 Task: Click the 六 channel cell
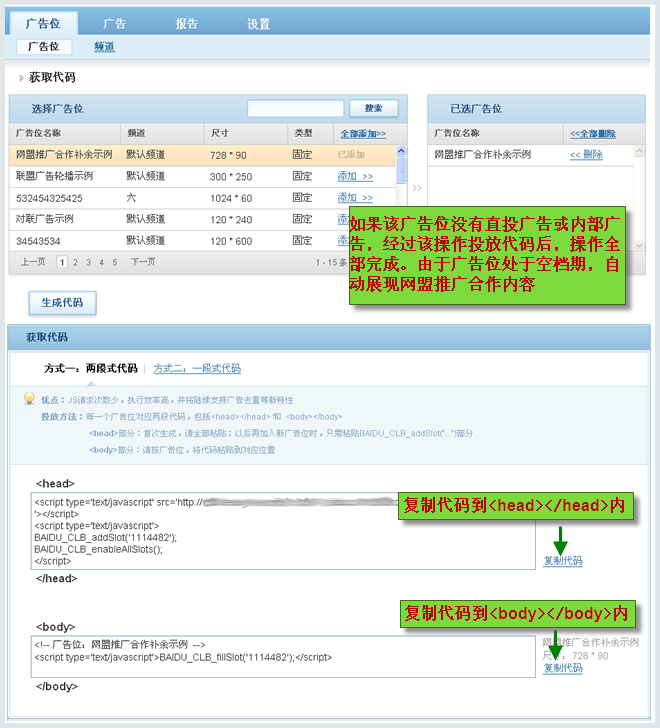pos(131,198)
